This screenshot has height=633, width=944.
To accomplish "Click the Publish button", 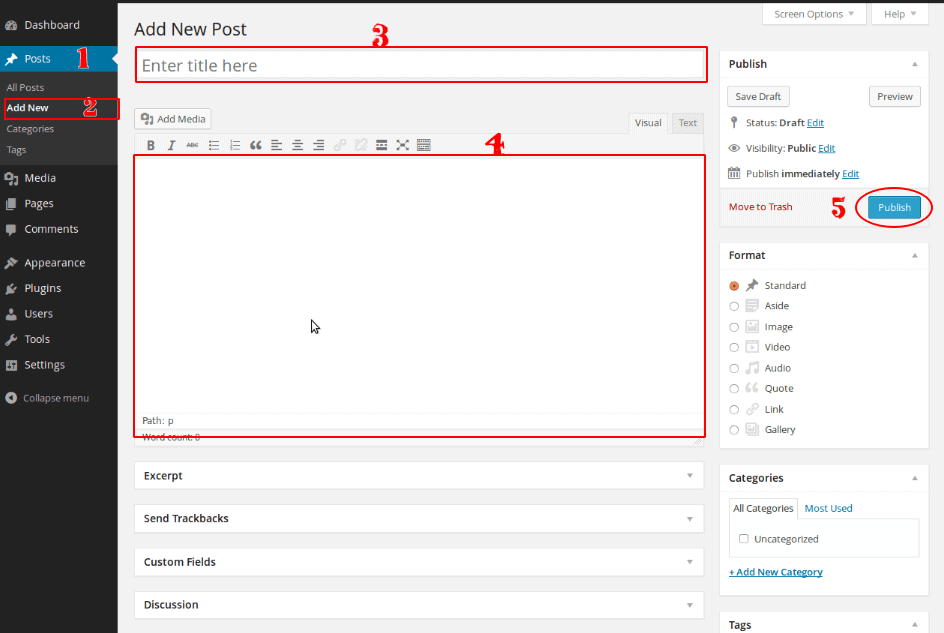I will [894, 207].
